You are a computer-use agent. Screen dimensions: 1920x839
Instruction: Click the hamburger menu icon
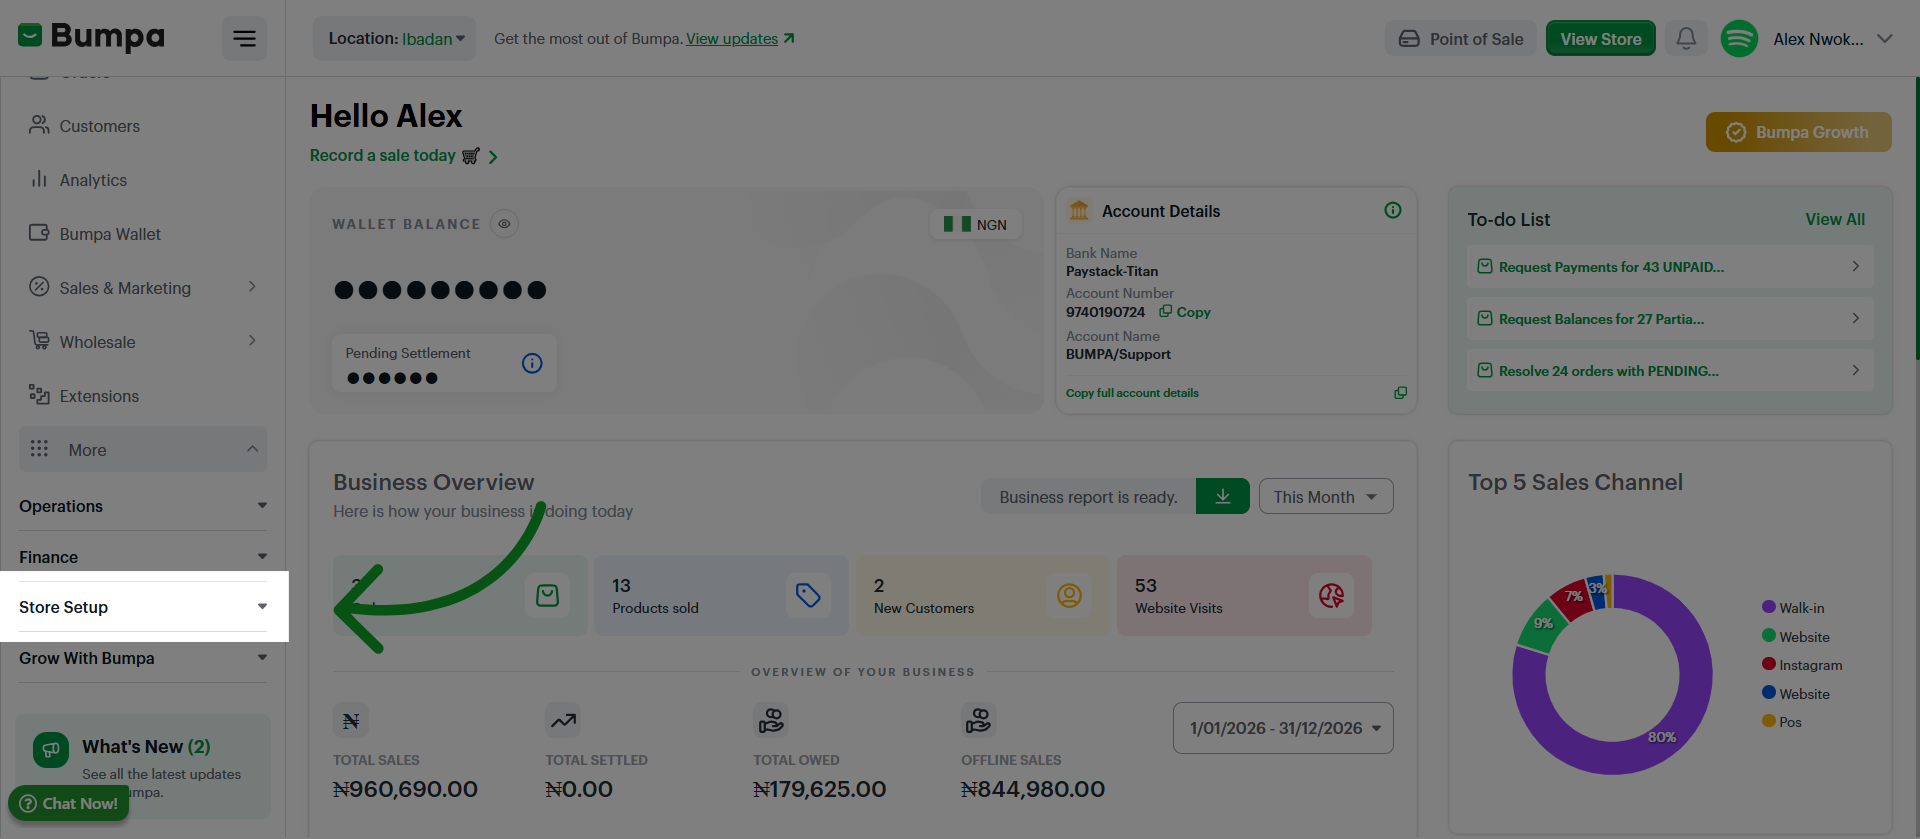[244, 39]
